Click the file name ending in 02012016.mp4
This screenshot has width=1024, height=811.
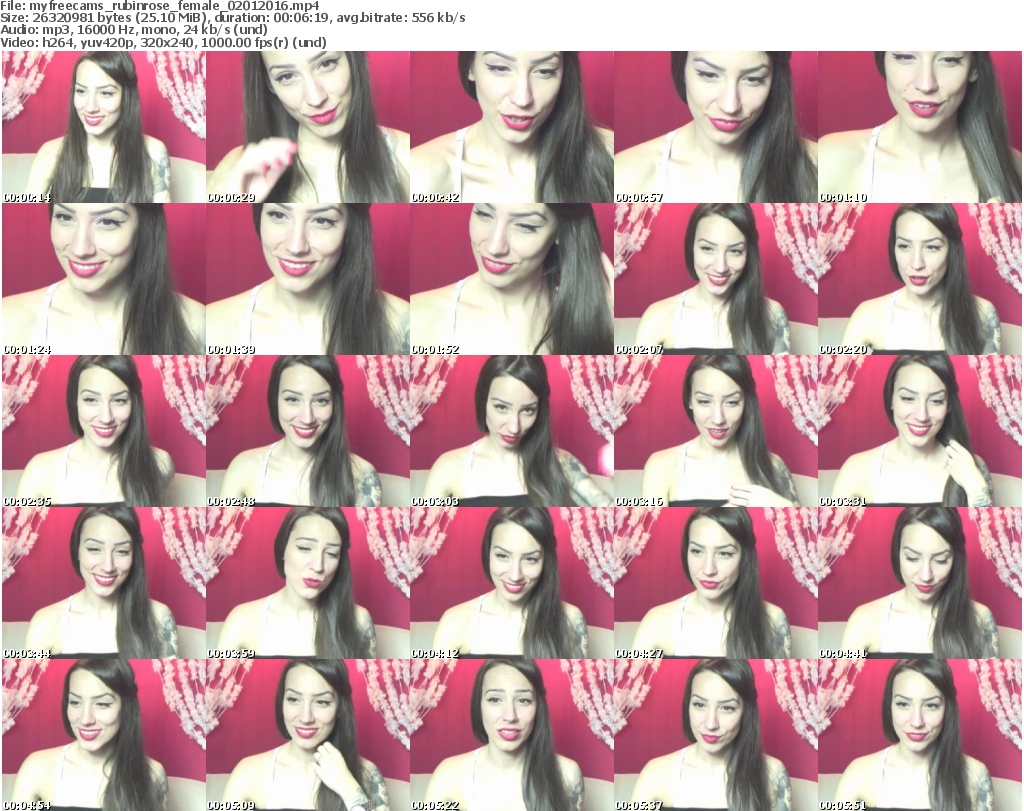(x=174, y=6)
